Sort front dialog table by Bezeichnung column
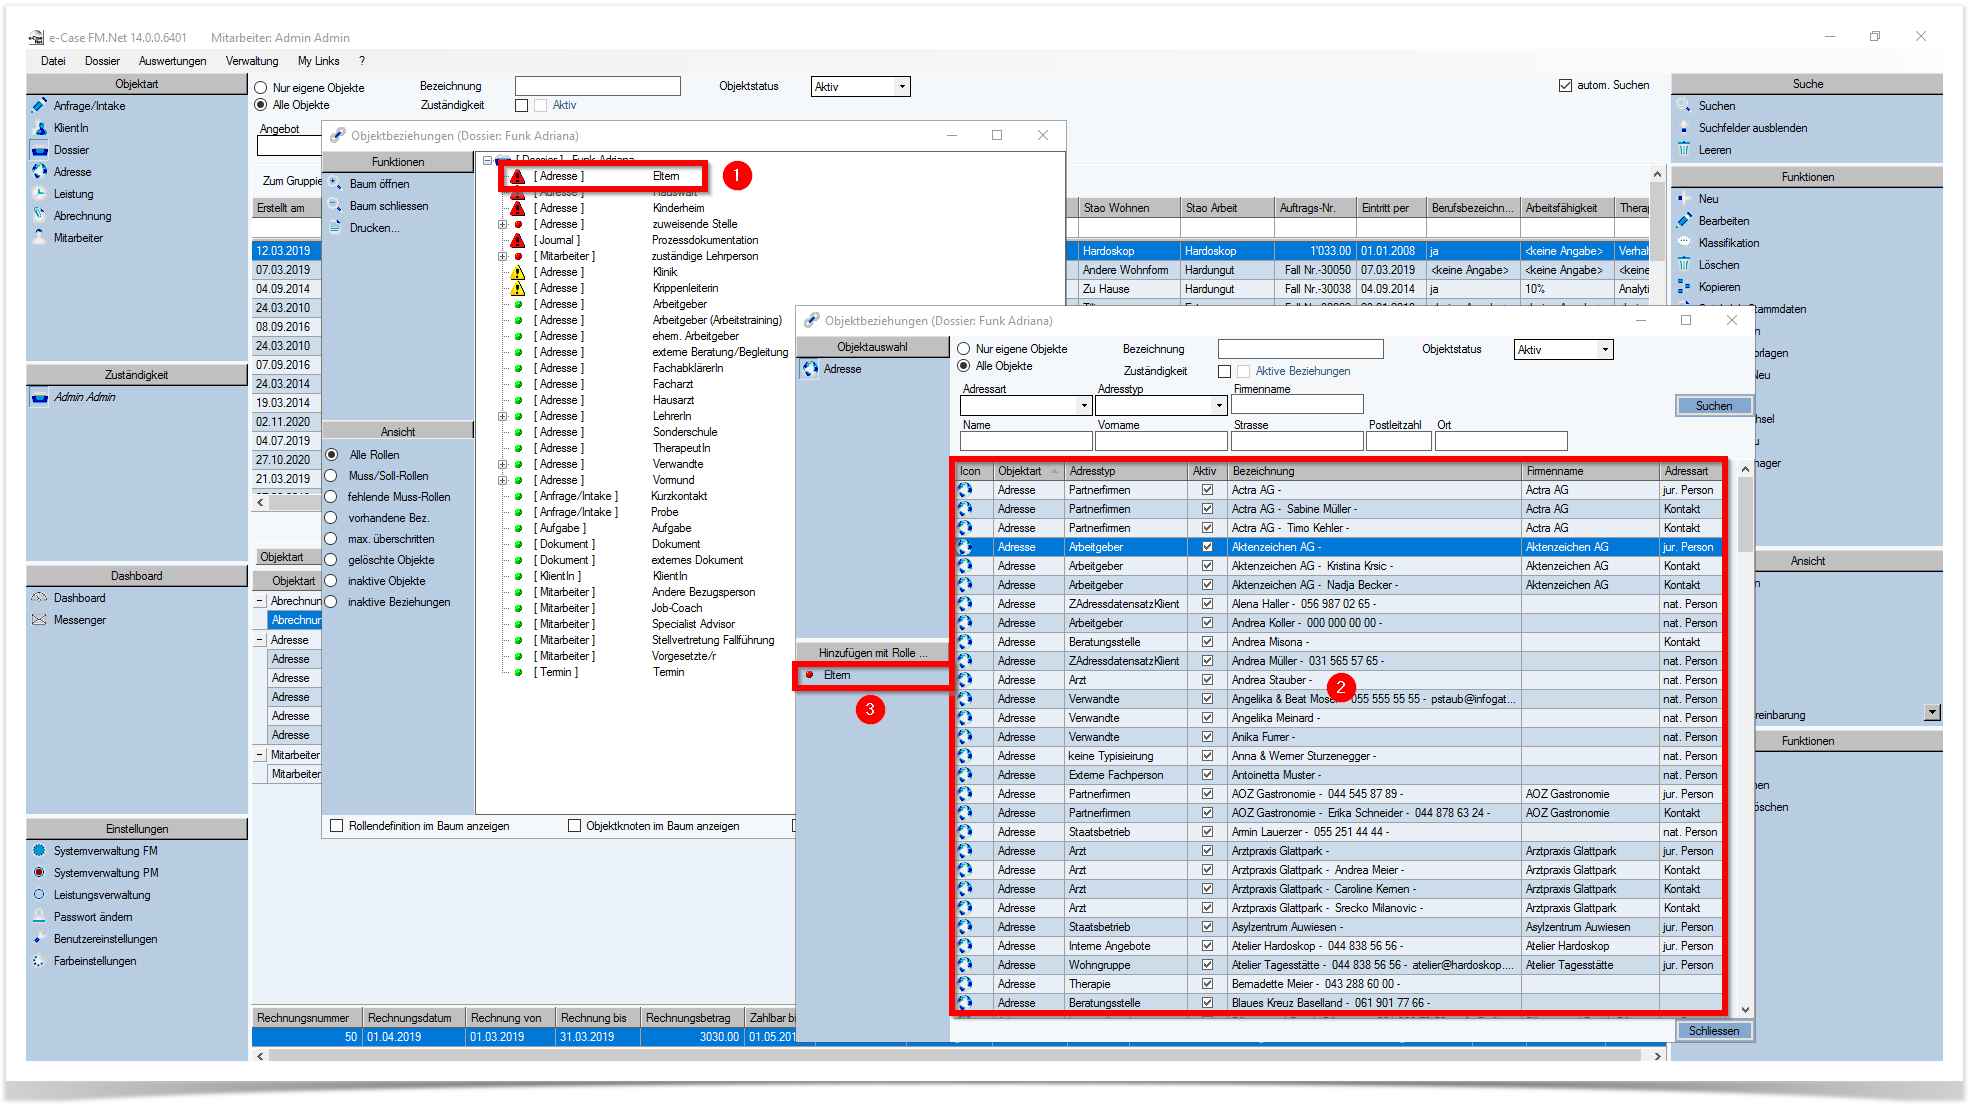Screen dimensions: 1977x1110 point(1373,471)
